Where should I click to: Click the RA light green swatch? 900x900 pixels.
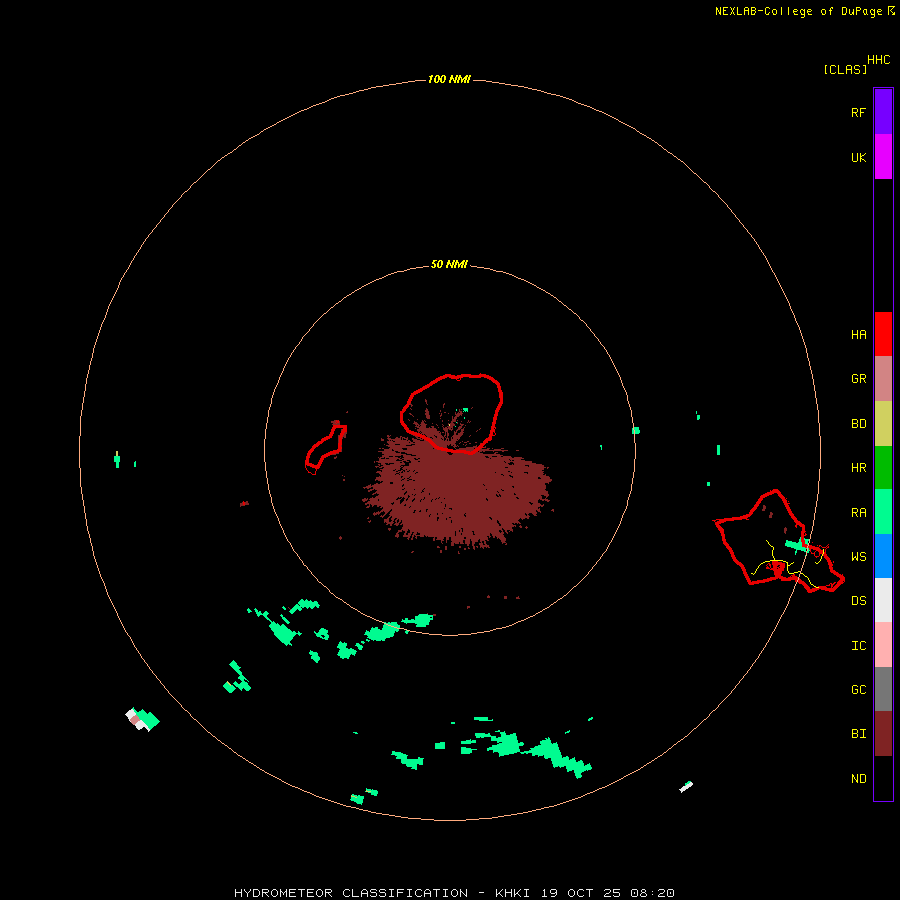coord(883,512)
